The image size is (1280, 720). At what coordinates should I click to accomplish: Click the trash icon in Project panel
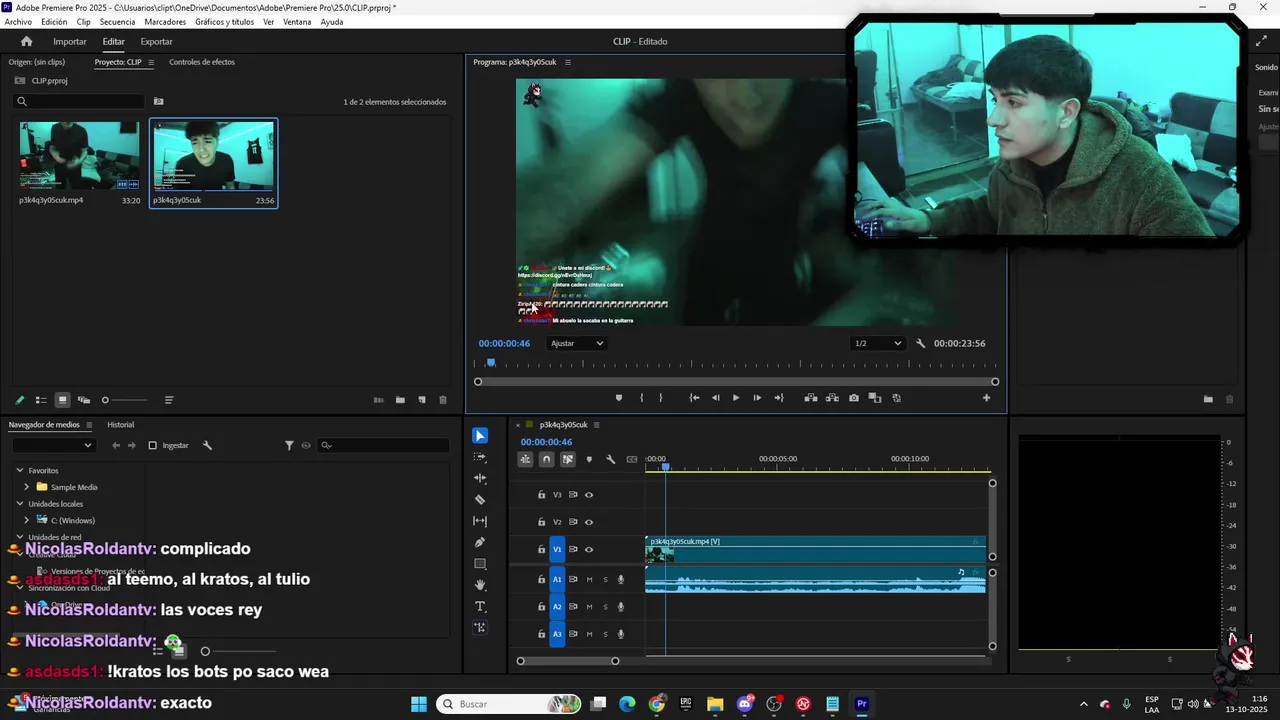[x=443, y=400]
